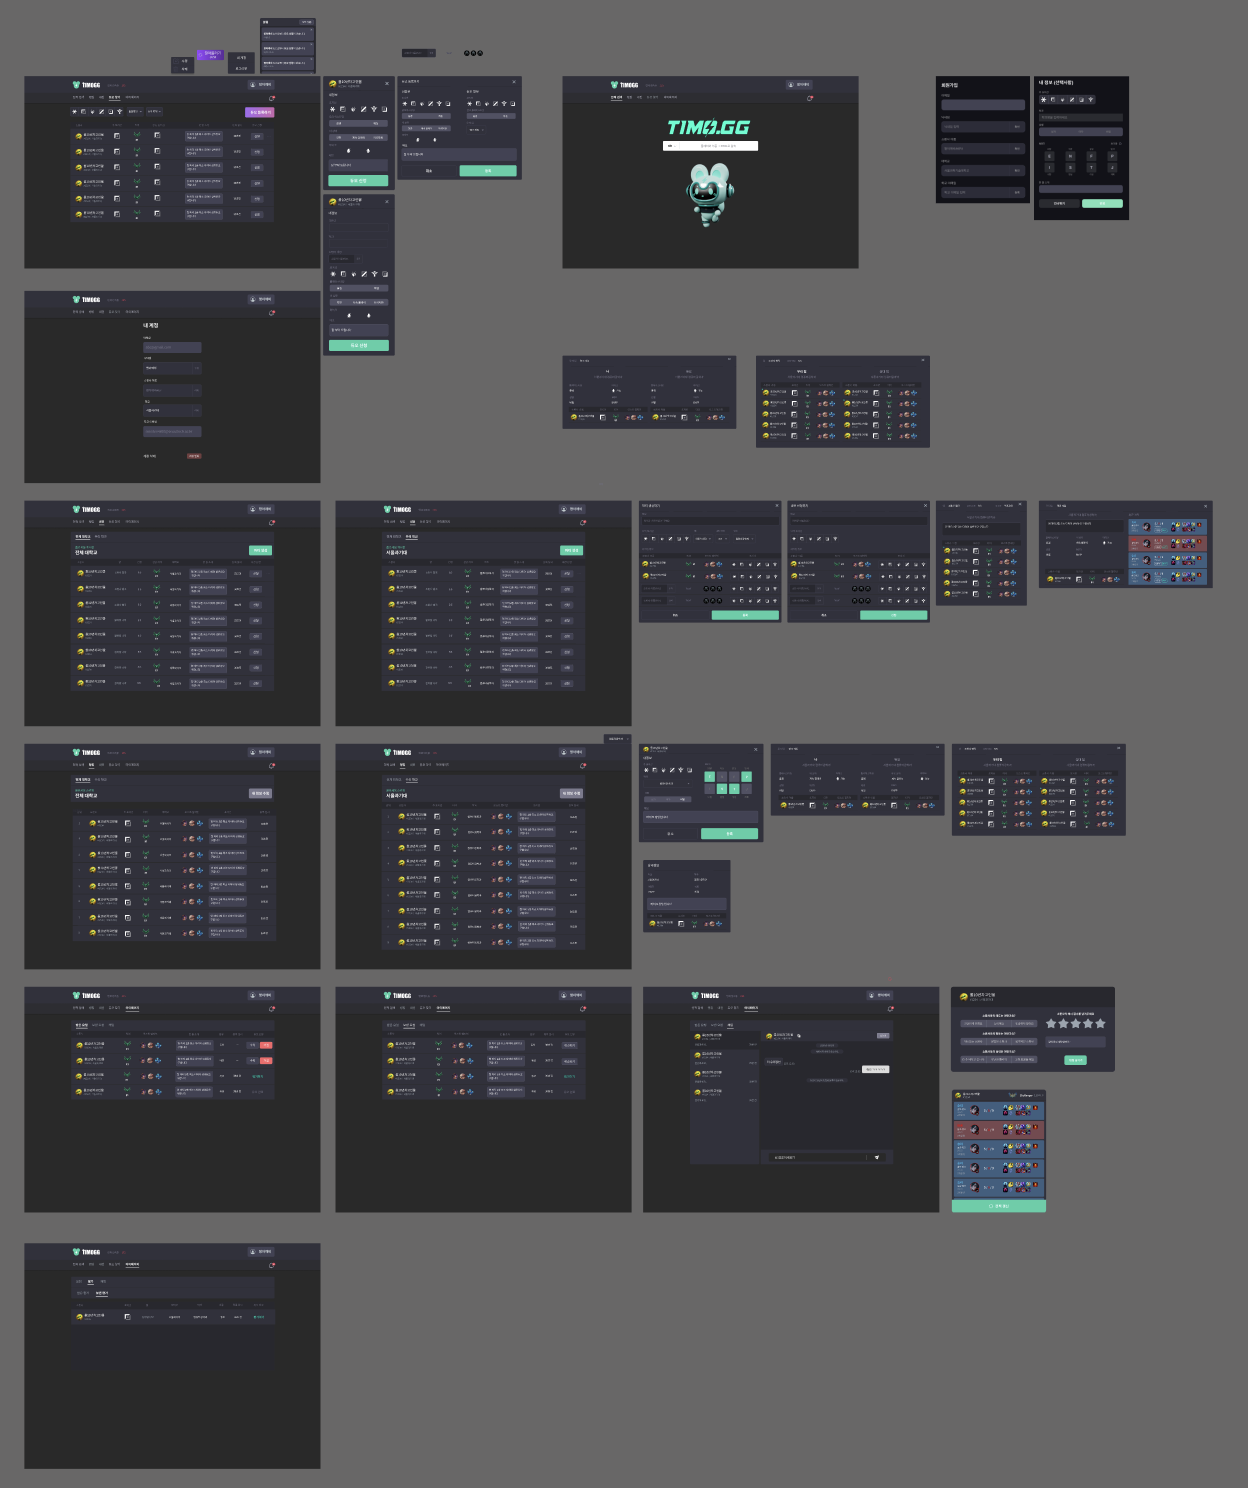This screenshot has height=1488, width=1248.
Task: Click green confirm button in wide filter popup
Action: (488, 171)
